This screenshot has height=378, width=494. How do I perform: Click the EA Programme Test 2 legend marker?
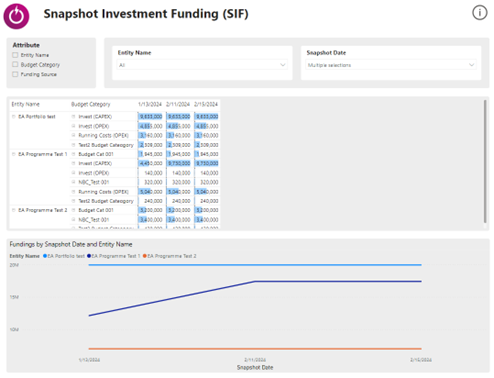point(145,256)
